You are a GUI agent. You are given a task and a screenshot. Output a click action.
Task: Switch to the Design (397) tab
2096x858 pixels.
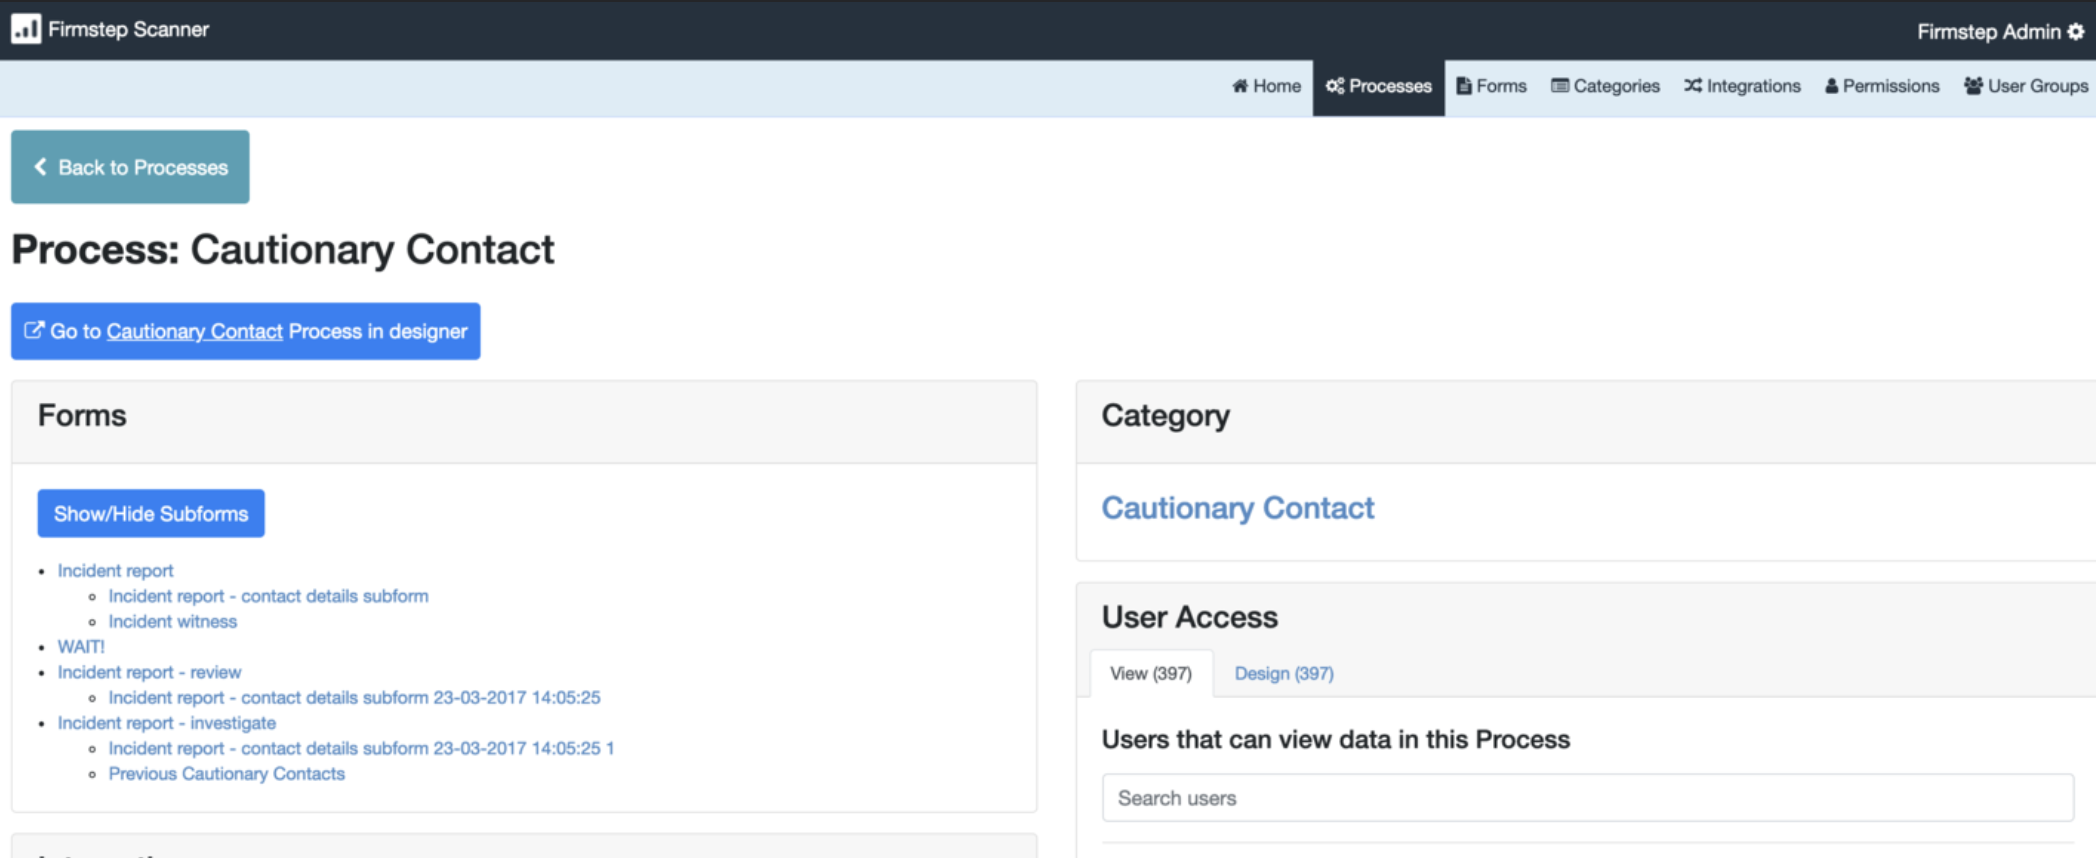pyautogui.click(x=1284, y=673)
